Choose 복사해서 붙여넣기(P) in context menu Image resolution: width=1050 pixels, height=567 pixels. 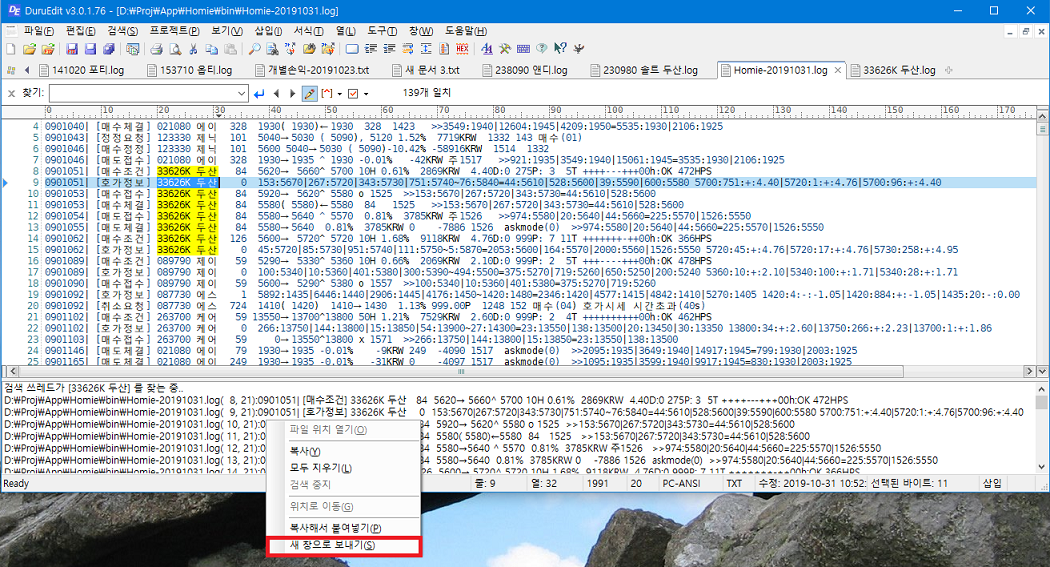pos(344,528)
